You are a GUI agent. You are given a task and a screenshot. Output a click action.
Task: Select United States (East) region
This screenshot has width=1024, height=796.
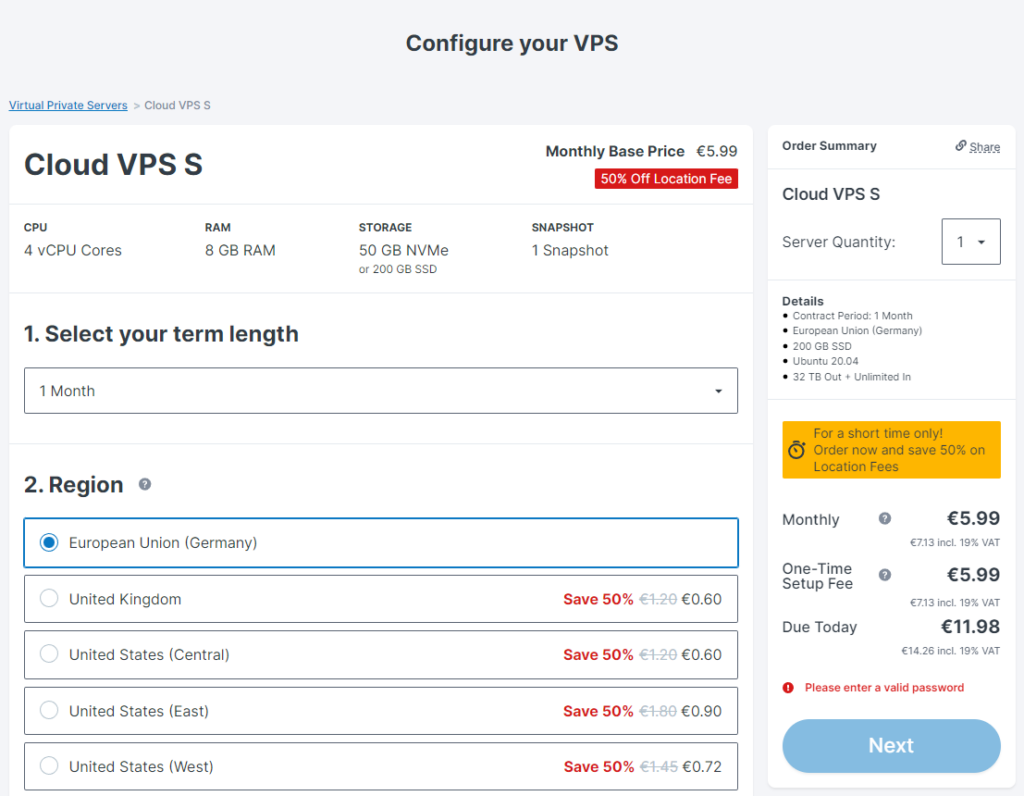click(49, 710)
